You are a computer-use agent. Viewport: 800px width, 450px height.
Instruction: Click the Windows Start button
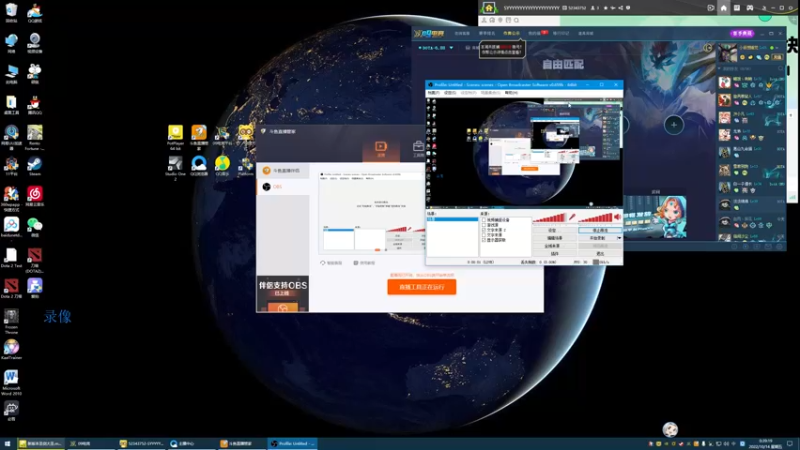[x=7, y=443]
